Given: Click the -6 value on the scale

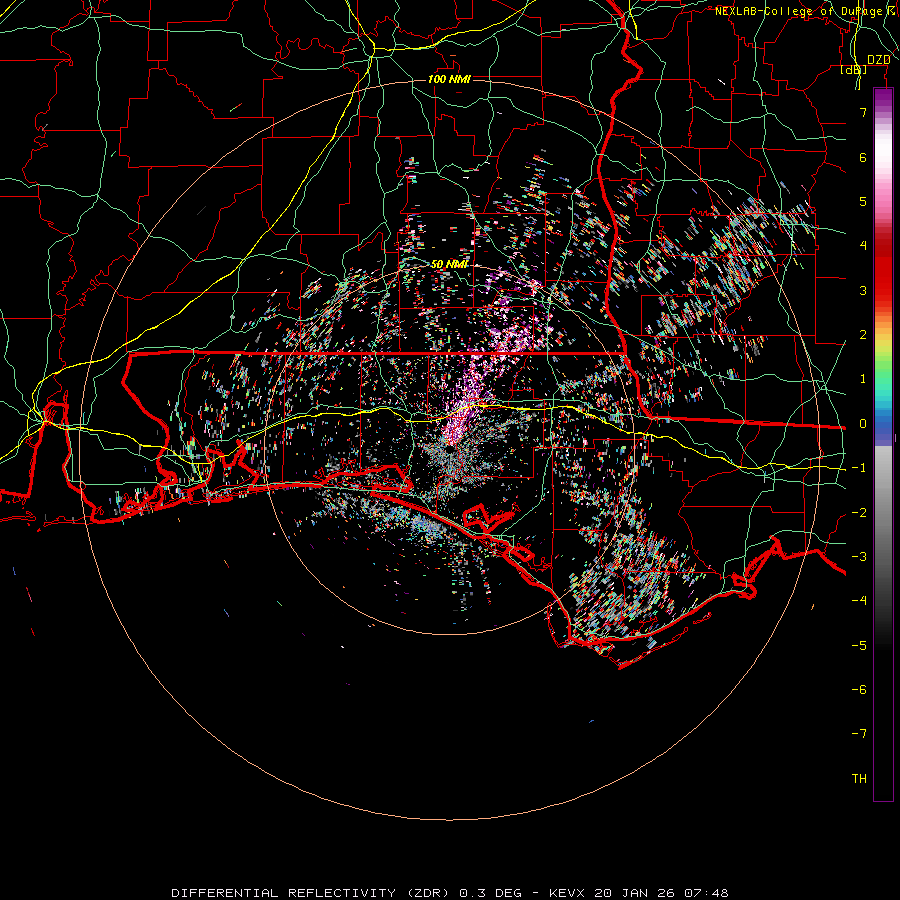Looking at the screenshot, I should [859, 690].
